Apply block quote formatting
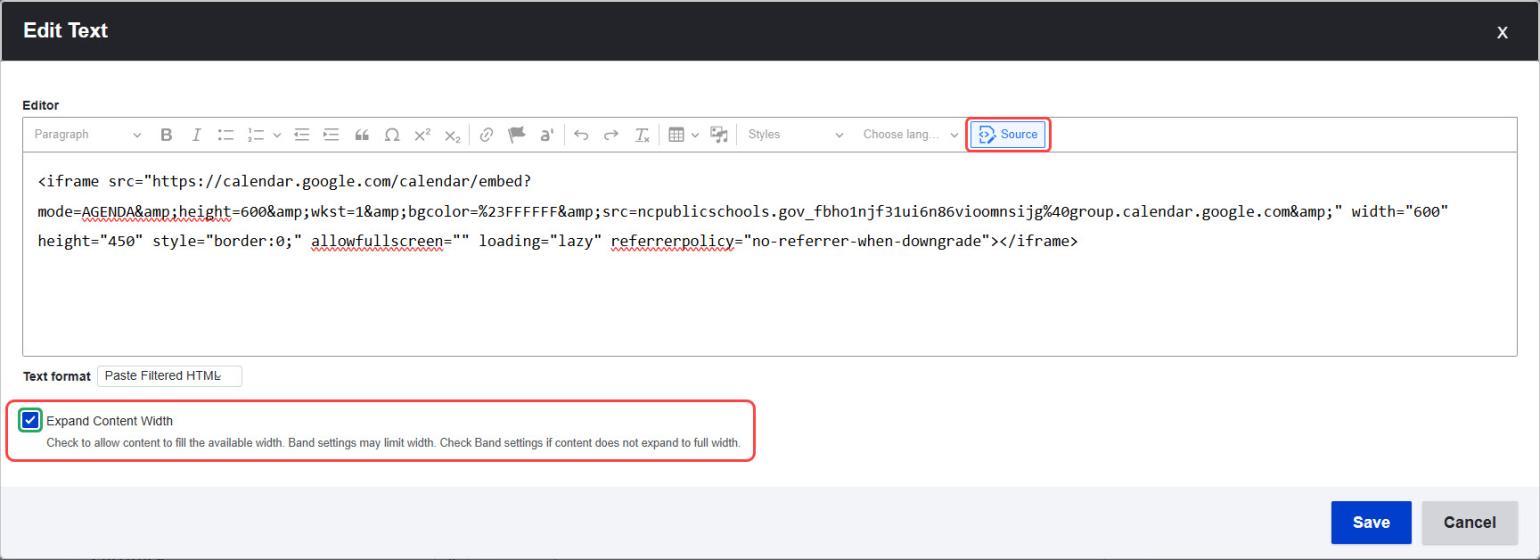The width and height of the screenshot is (1540, 560). click(x=362, y=135)
